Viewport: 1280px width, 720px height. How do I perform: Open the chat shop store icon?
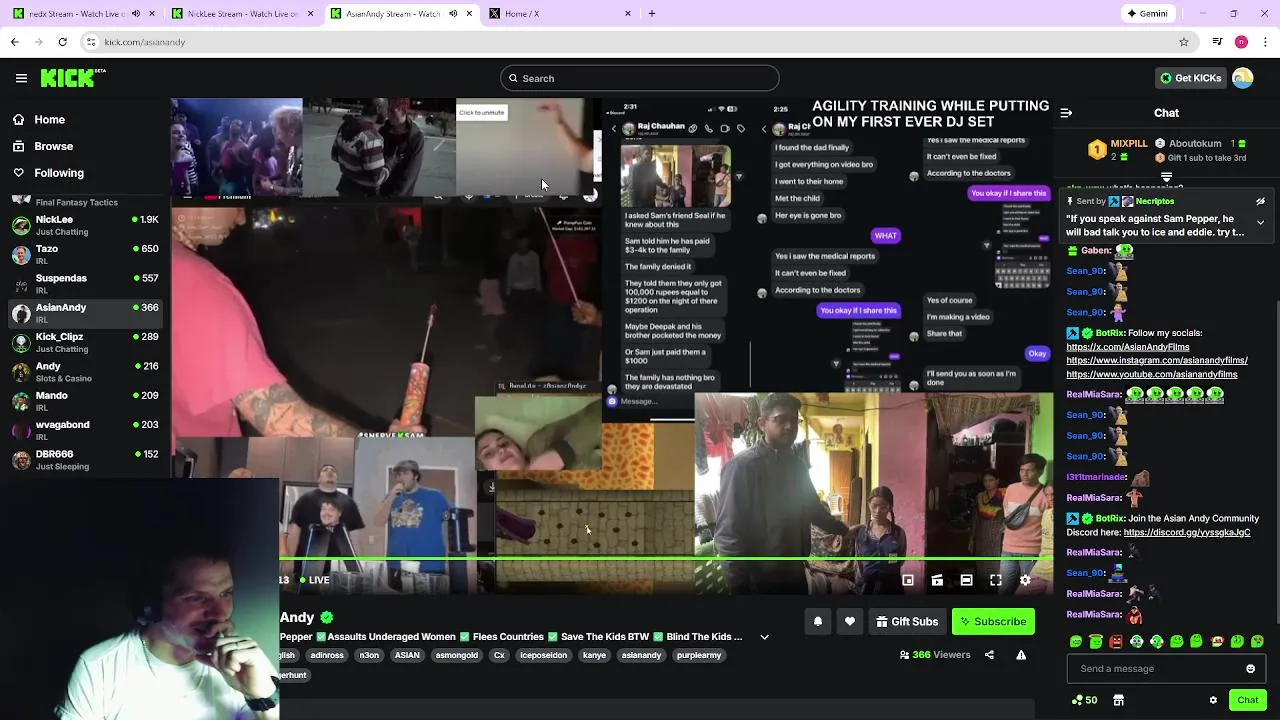click(x=1118, y=700)
